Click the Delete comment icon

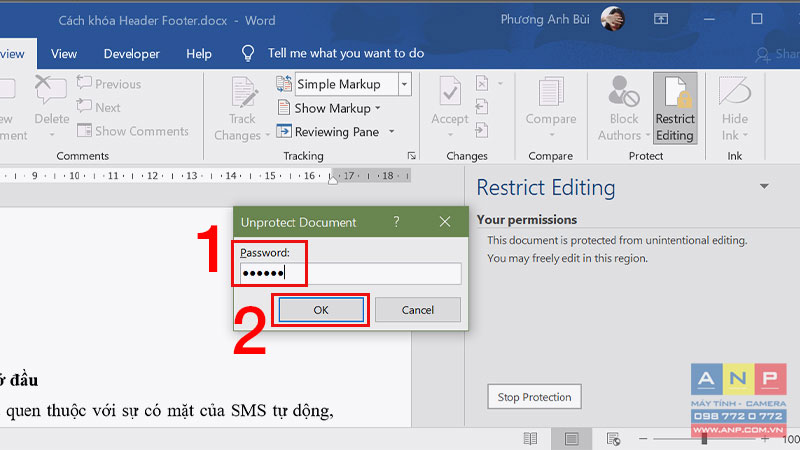coord(51,91)
